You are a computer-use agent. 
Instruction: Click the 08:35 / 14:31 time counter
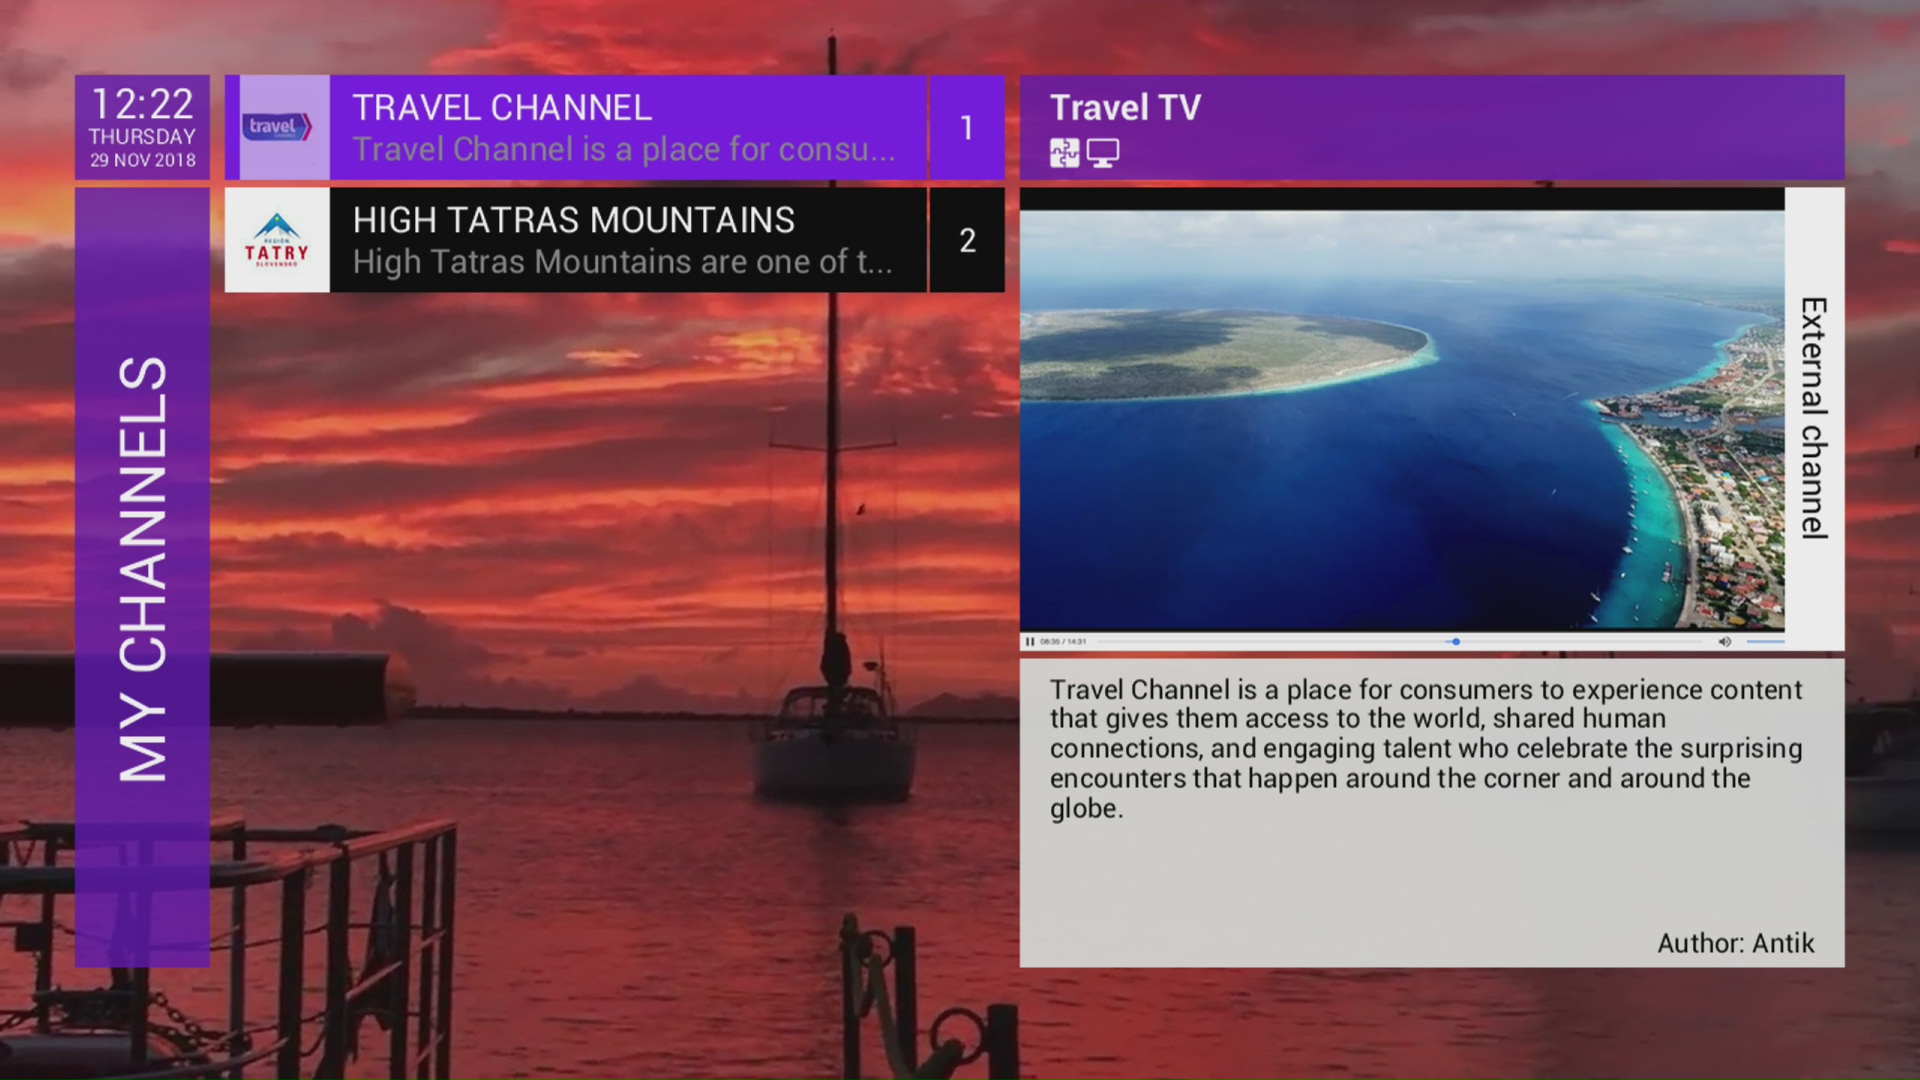[x=1063, y=641]
